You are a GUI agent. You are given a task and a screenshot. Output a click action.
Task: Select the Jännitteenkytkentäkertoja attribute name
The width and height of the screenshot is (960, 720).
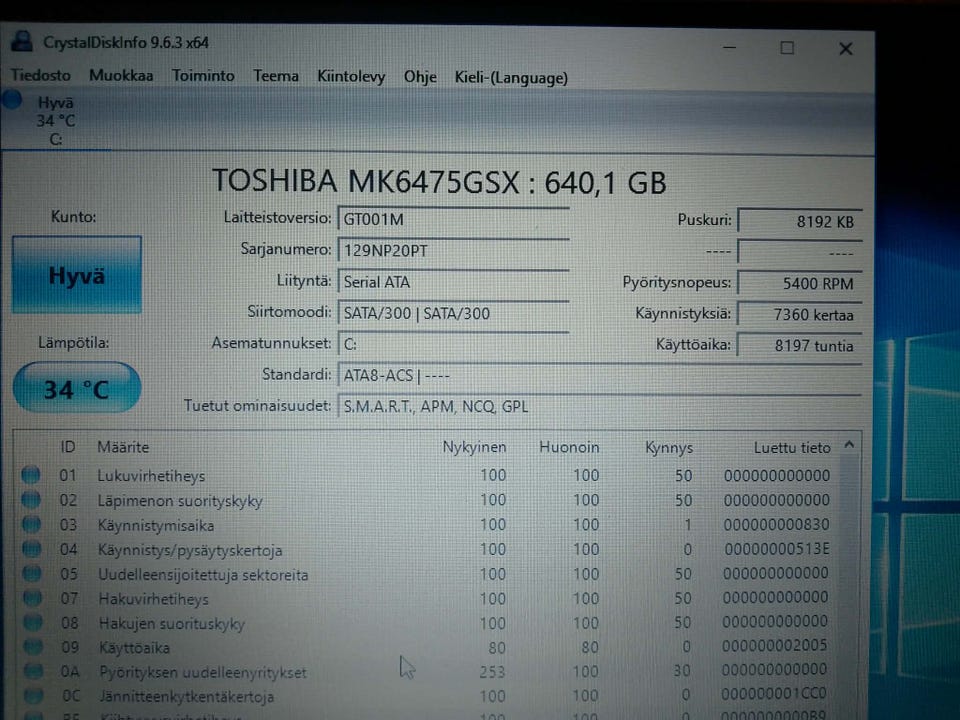[x=187, y=697]
